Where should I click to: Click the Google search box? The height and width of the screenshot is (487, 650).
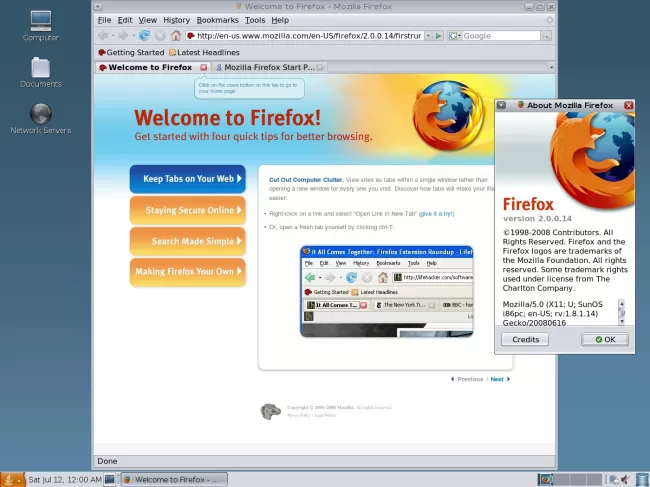point(501,36)
